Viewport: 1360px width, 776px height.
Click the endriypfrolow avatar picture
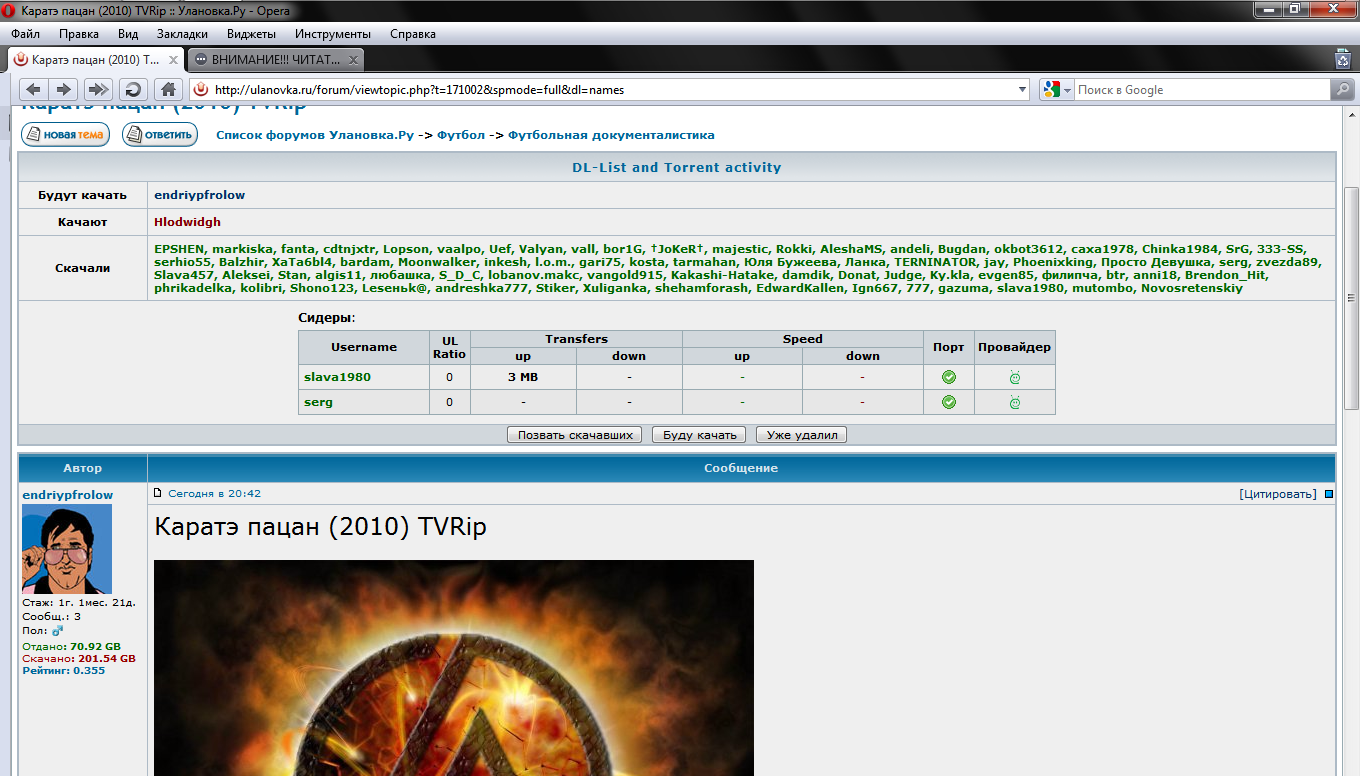point(67,549)
